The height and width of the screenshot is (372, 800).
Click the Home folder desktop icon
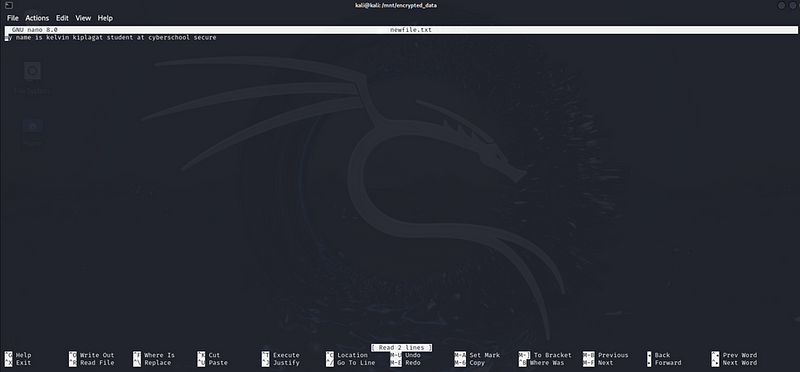click(32, 132)
